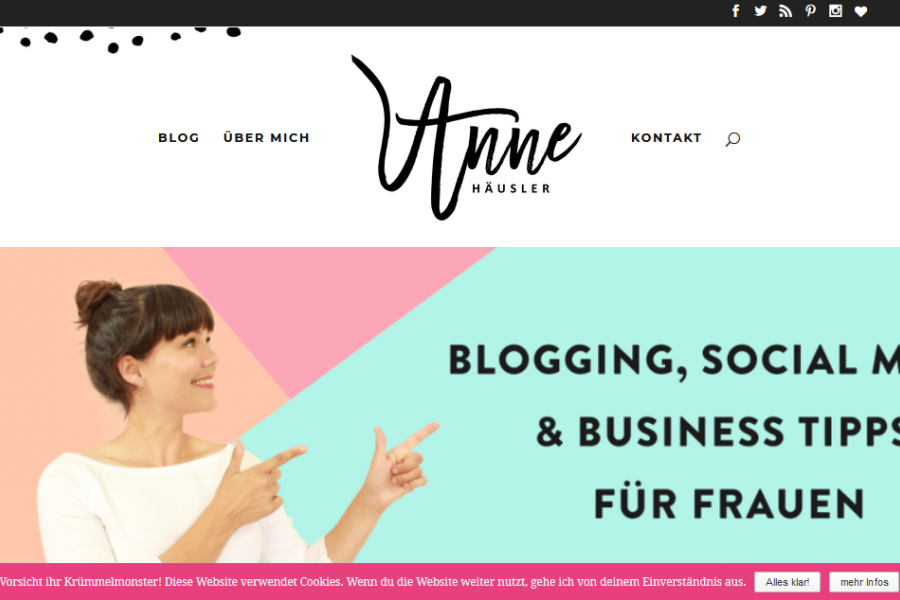Open the Instagram camera icon
900x600 pixels.
pyautogui.click(x=836, y=11)
